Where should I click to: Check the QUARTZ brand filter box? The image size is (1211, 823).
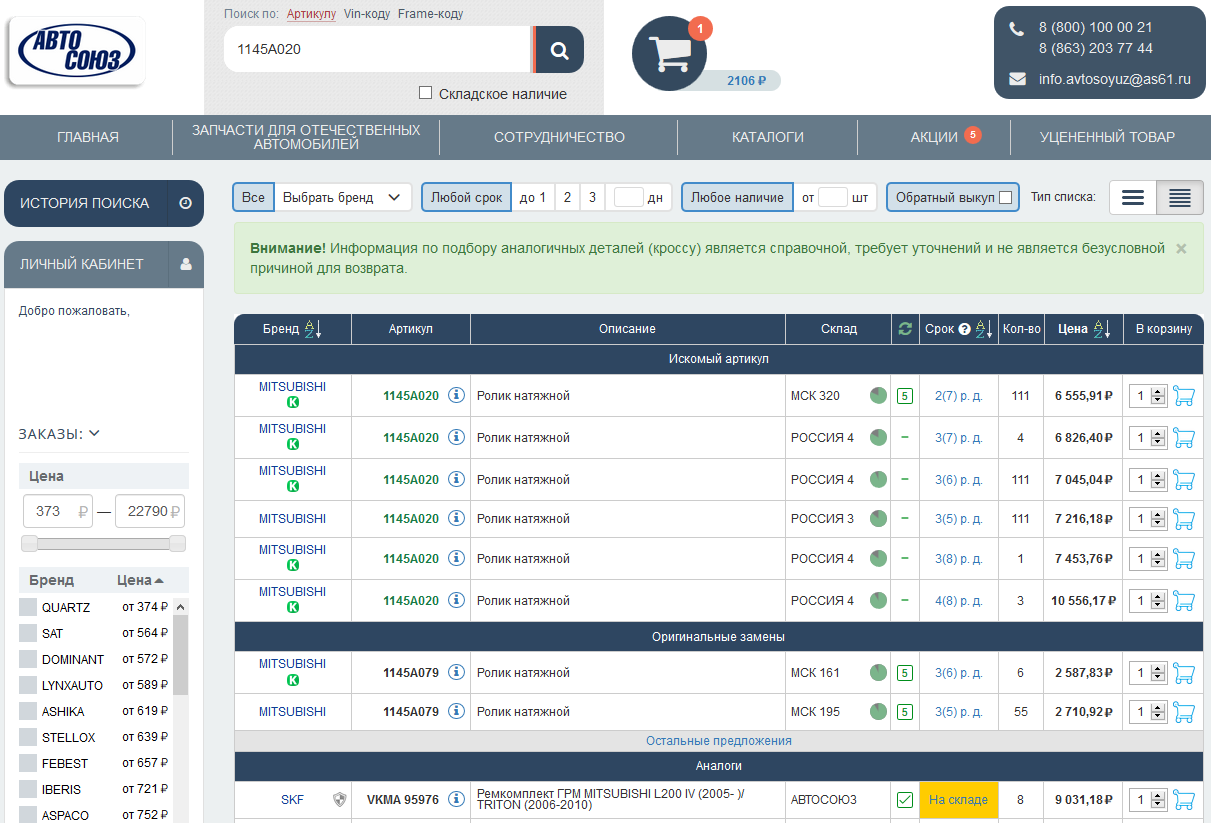click(x=28, y=607)
